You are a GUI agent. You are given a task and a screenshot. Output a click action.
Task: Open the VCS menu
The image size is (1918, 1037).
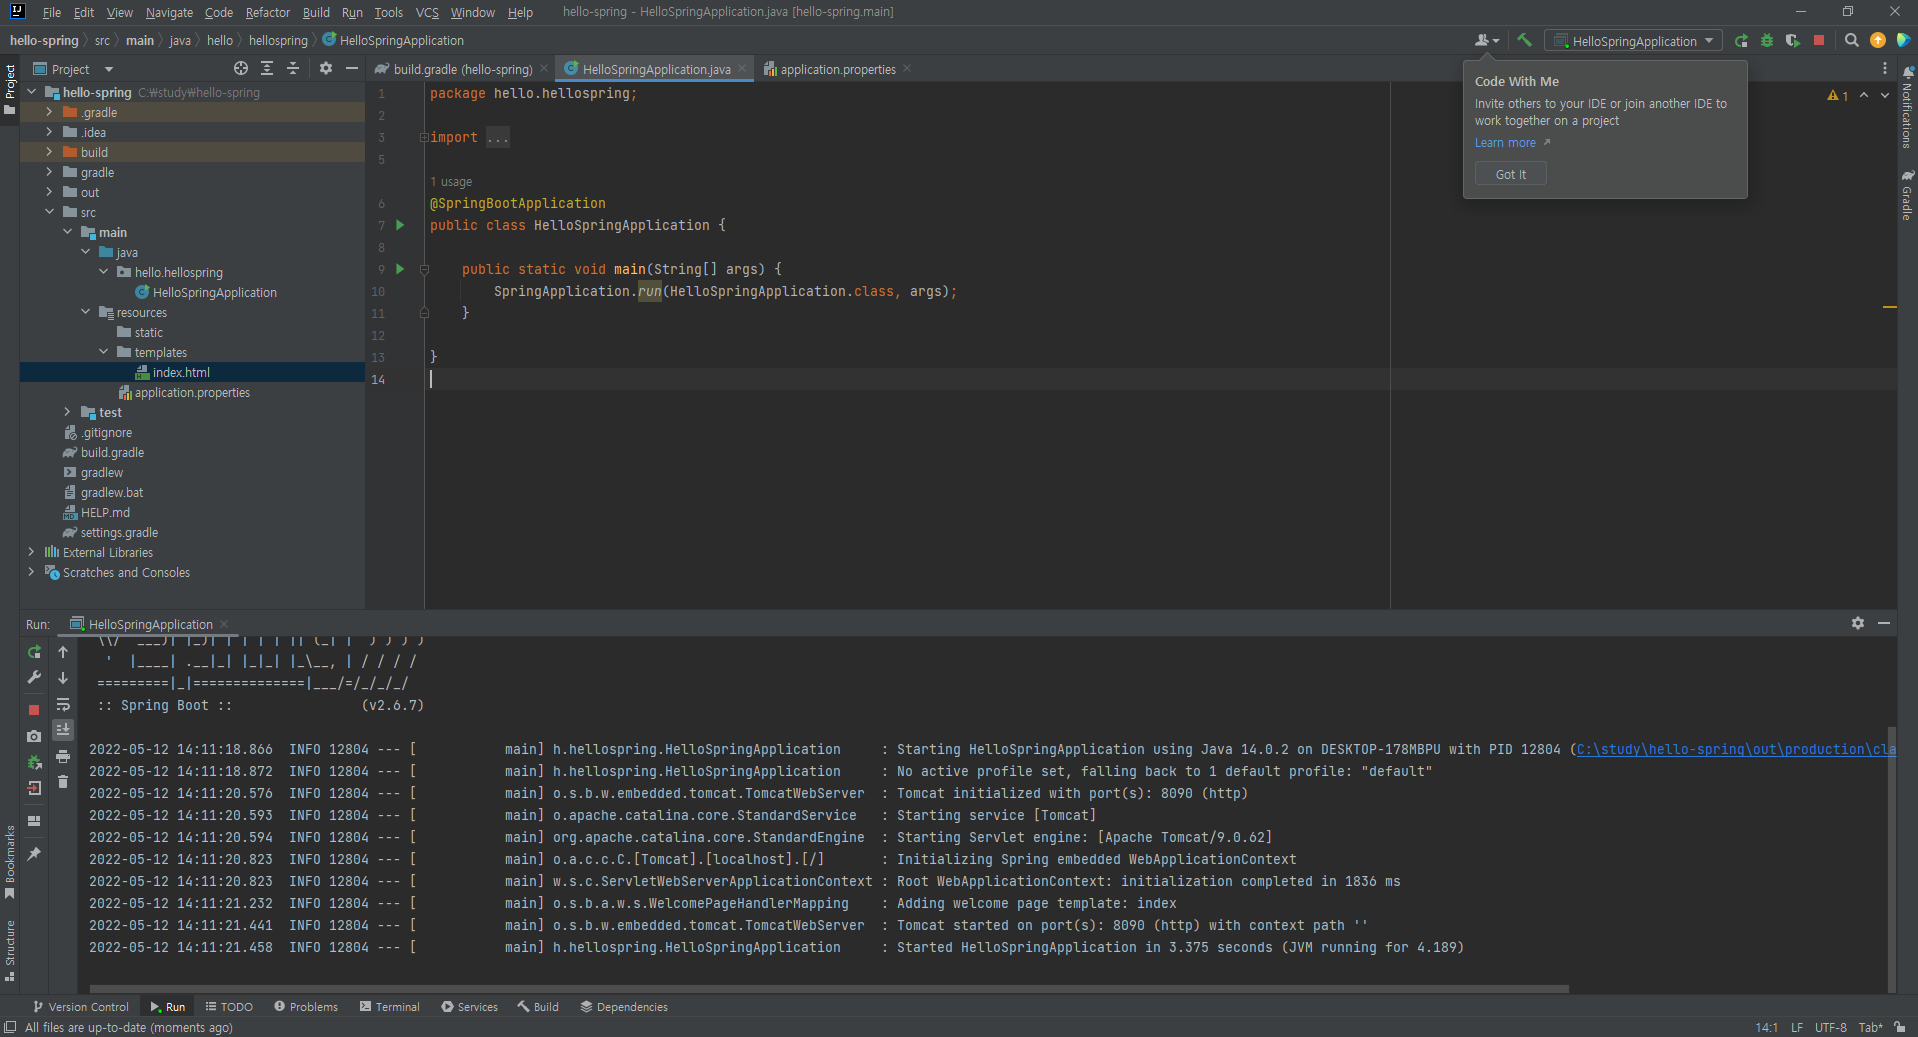[427, 12]
